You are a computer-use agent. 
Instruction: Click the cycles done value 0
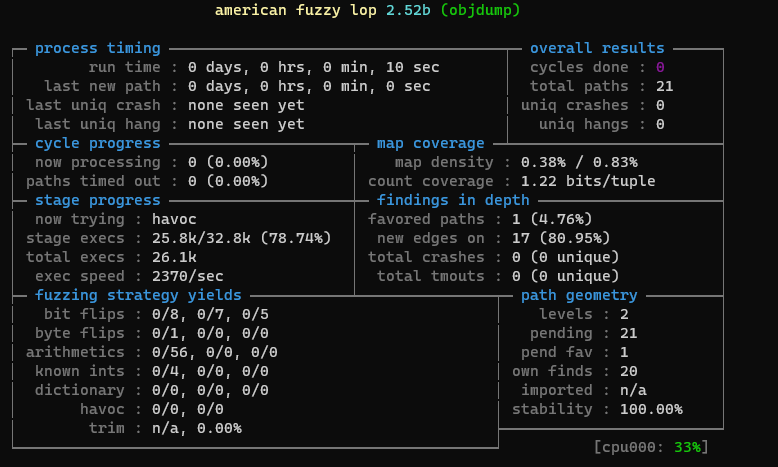pos(660,67)
